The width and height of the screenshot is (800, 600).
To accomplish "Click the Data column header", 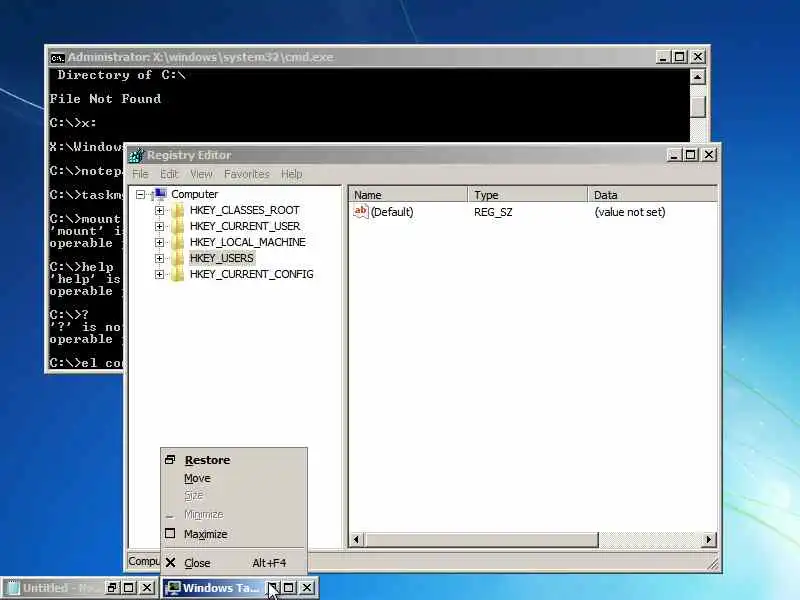I will click(653, 195).
